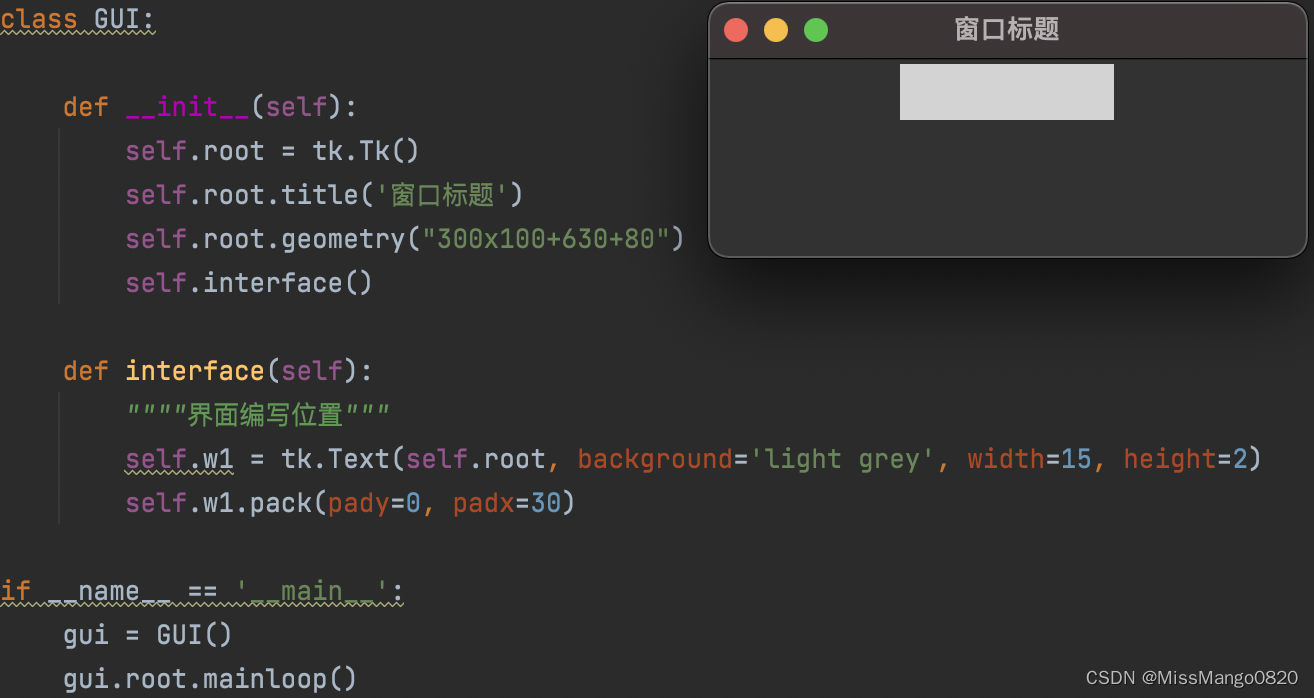Click the 'self.w1.pack(pady=0, padx=30)' line
1314x698 pixels.
tap(351, 502)
